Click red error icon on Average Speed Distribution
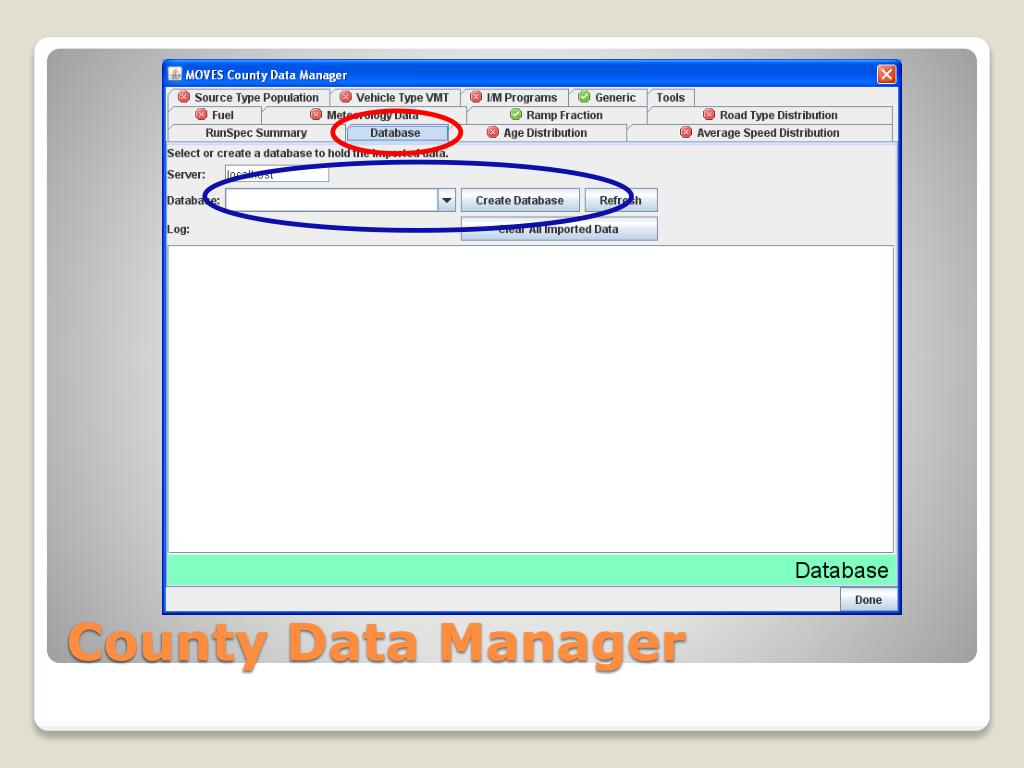This screenshot has height=768, width=1024. pos(686,132)
